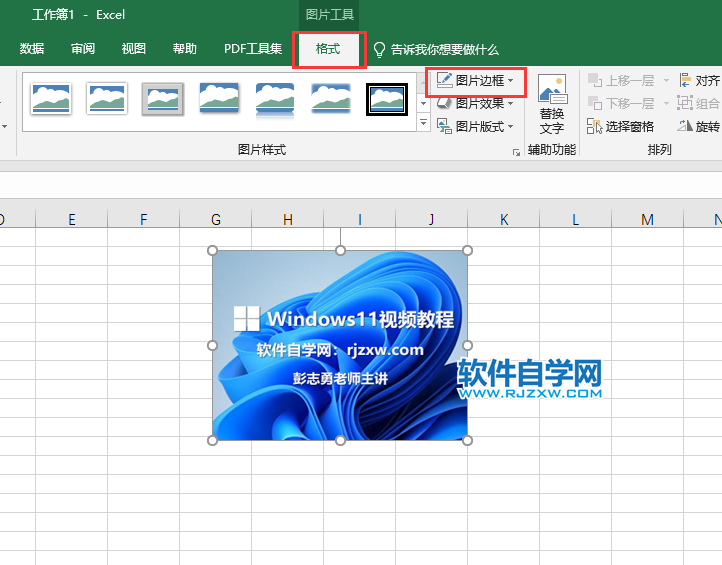The image size is (722, 565).
Task: Open the 图片样式 dialog launcher
Action: 516,152
